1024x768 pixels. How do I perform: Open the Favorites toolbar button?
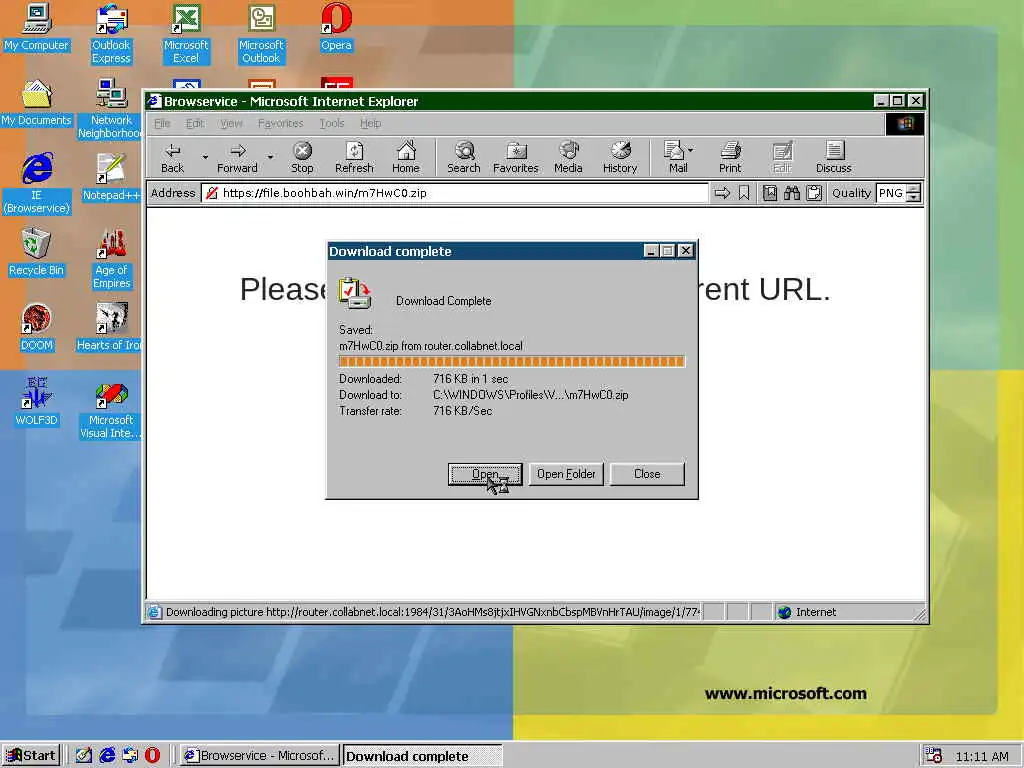[516, 158]
